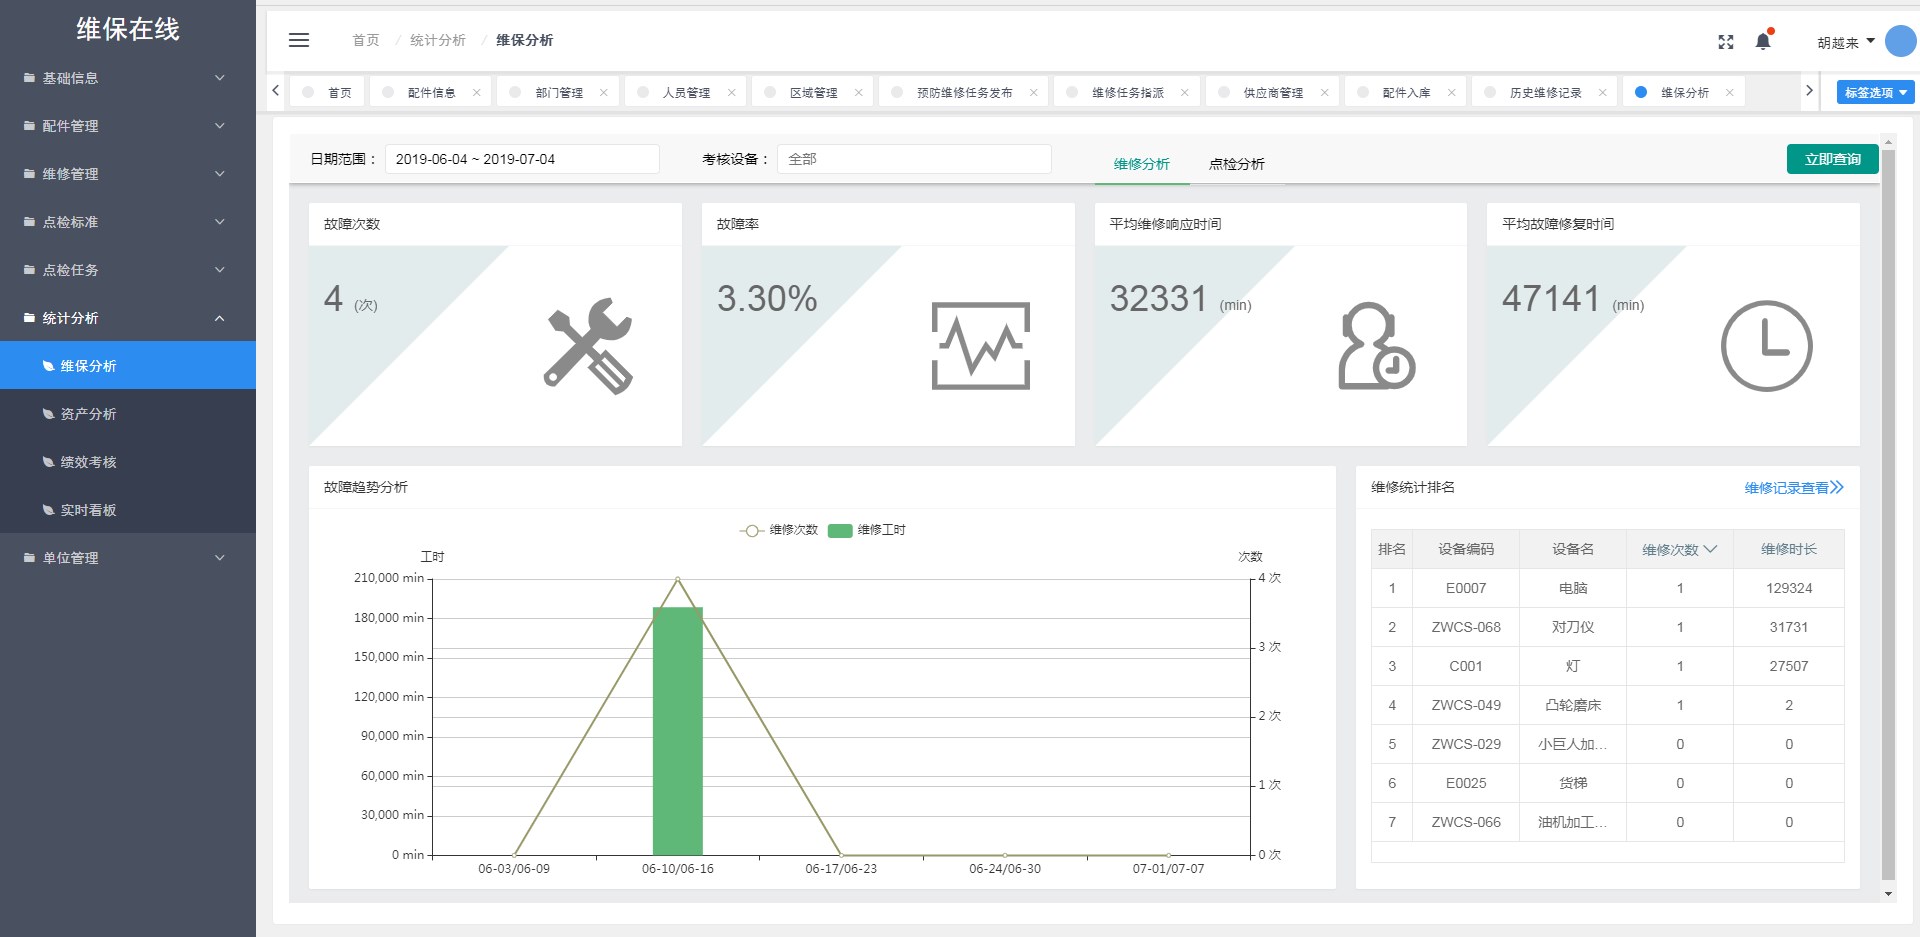Image resolution: width=1920 pixels, height=937 pixels.
Task: Click the fault rate monitor icon
Action: pyautogui.click(x=981, y=346)
